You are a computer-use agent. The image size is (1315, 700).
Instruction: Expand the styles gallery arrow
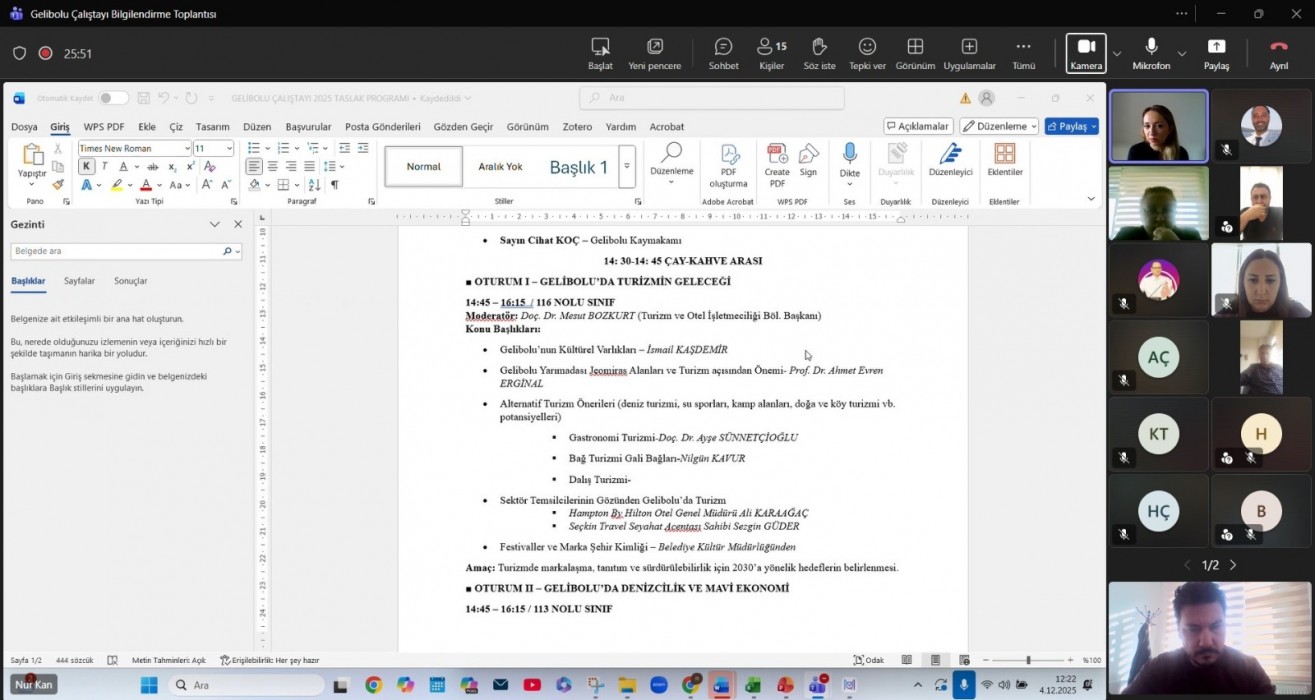click(x=627, y=167)
